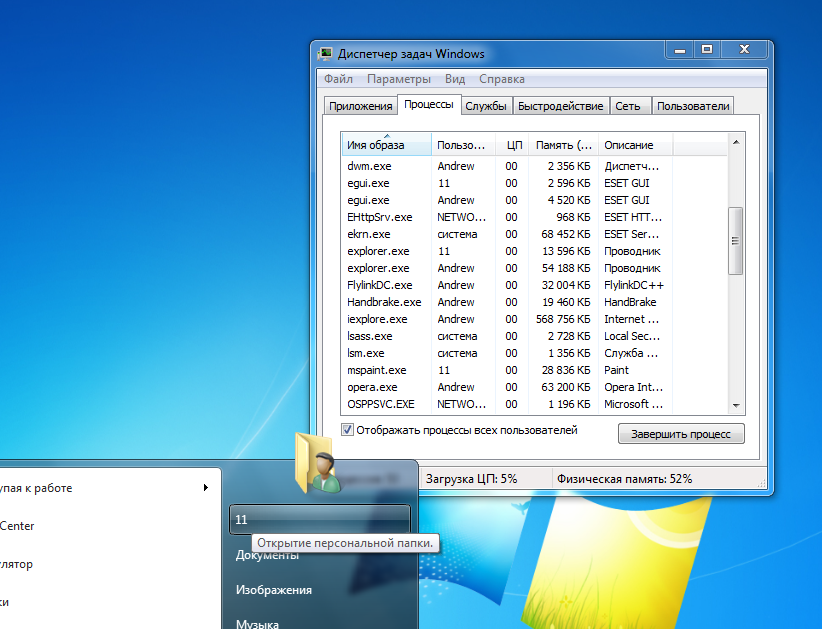This screenshot has width=822, height=629.
Task: Switch to the Службы tab
Action: (x=485, y=106)
